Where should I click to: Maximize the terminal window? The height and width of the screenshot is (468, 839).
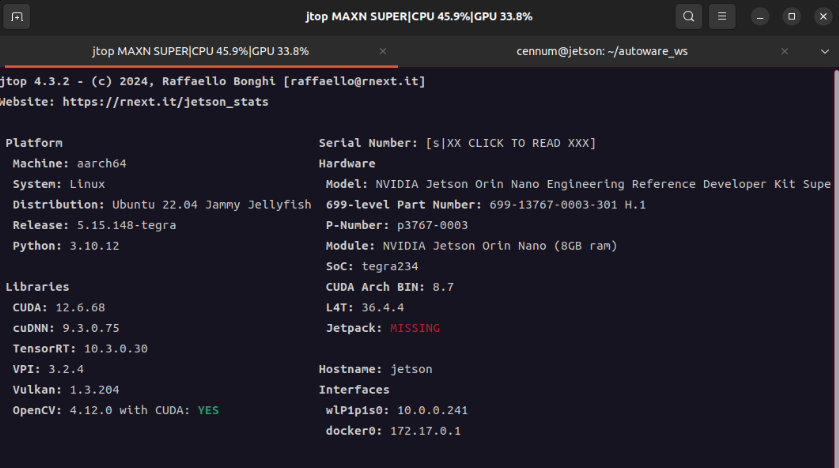tap(791, 16)
